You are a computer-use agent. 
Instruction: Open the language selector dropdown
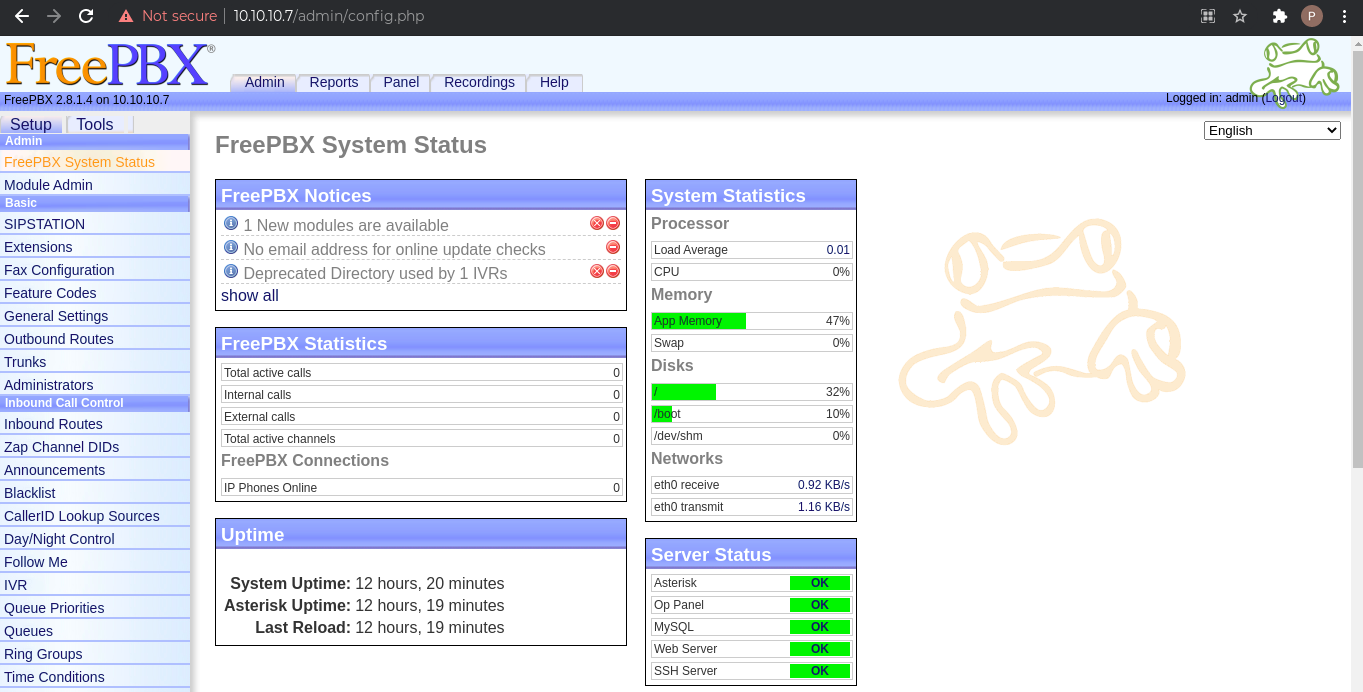[x=1272, y=130]
